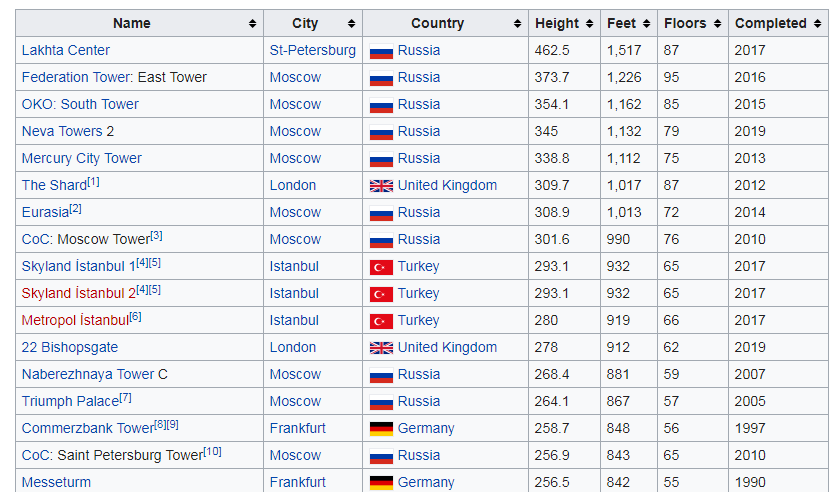Sort table by Floors column arrows

click(717, 23)
